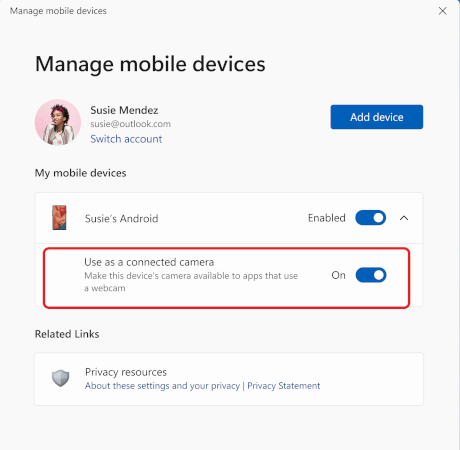The height and width of the screenshot is (450, 460).
Task: Click the Enabled status label
Action: [x=327, y=218]
